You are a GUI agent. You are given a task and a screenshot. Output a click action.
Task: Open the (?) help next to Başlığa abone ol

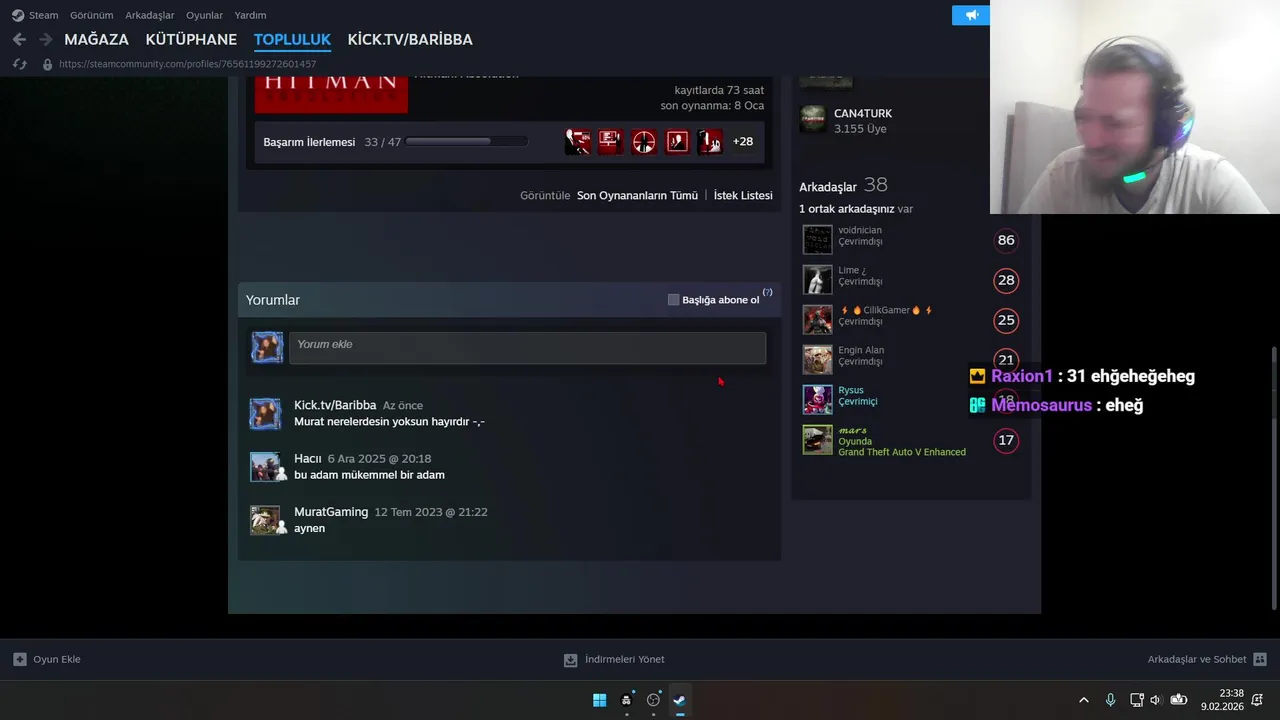[x=767, y=293]
